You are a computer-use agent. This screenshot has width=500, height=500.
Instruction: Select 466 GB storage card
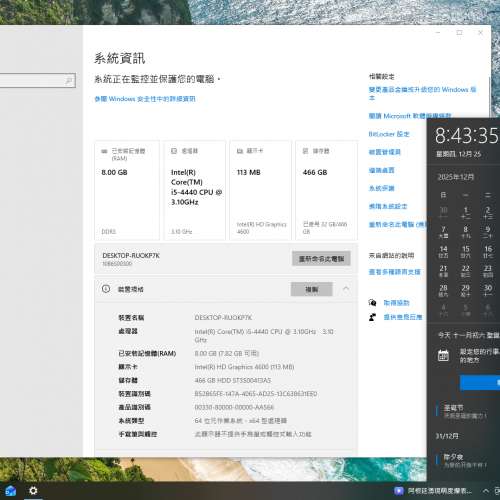[x=326, y=190]
